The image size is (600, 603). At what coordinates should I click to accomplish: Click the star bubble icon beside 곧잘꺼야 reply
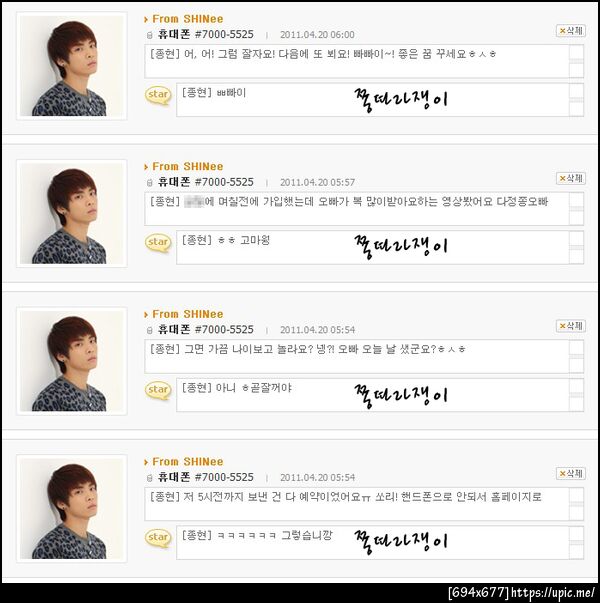[158, 391]
